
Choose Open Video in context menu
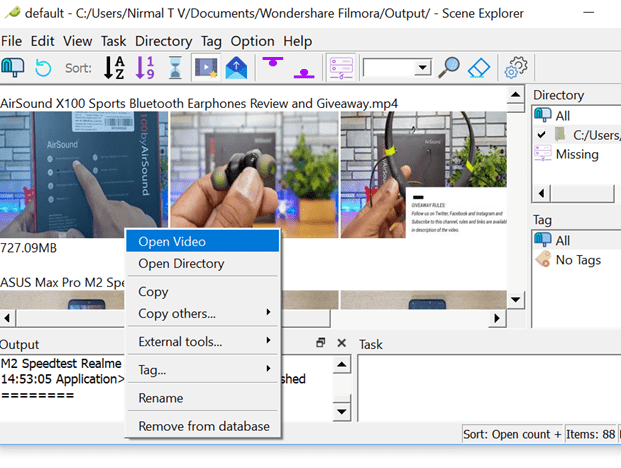[x=202, y=242]
